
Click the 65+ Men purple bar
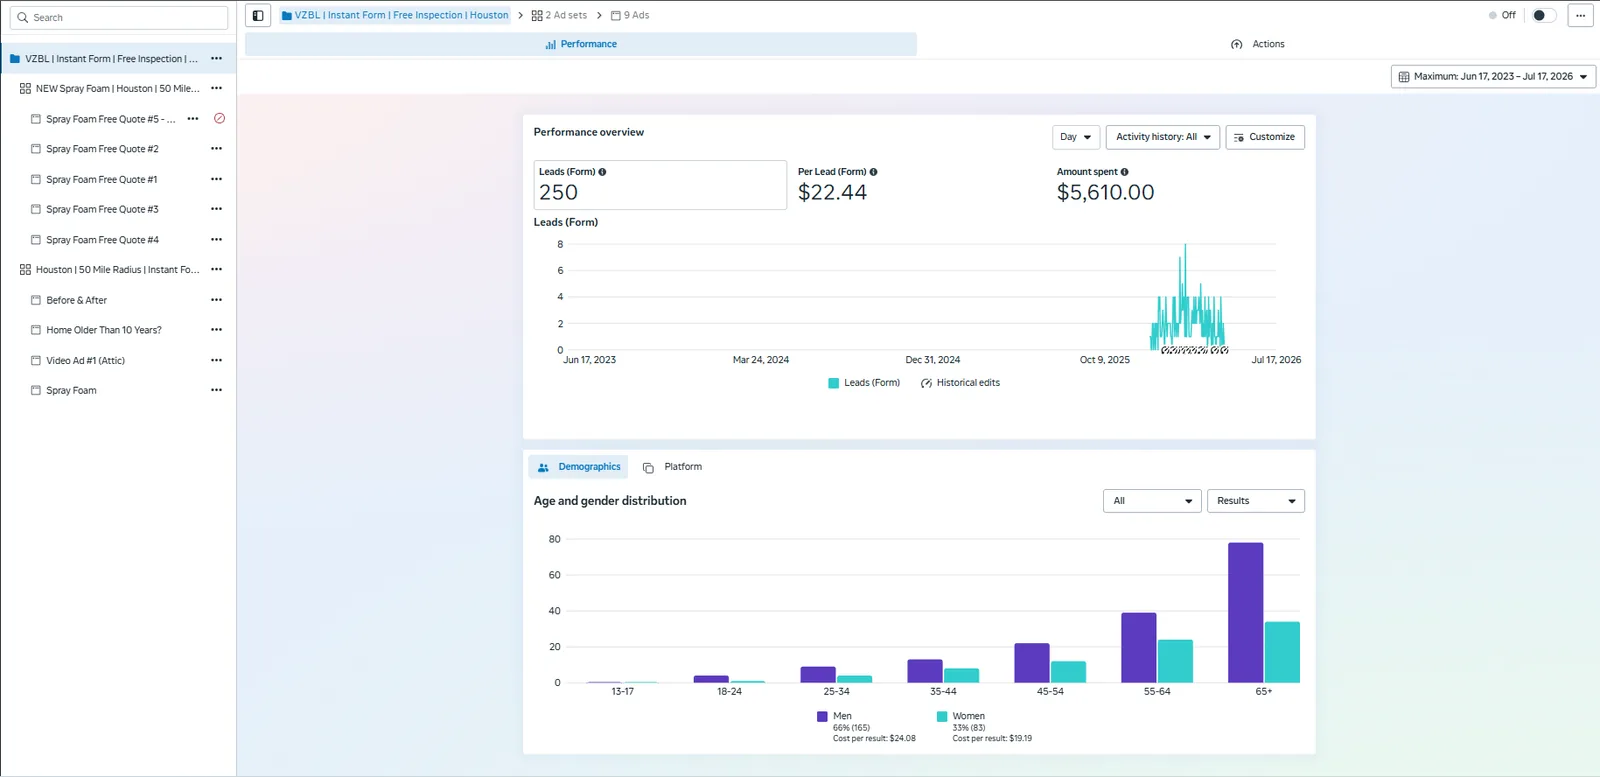point(1245,613)
